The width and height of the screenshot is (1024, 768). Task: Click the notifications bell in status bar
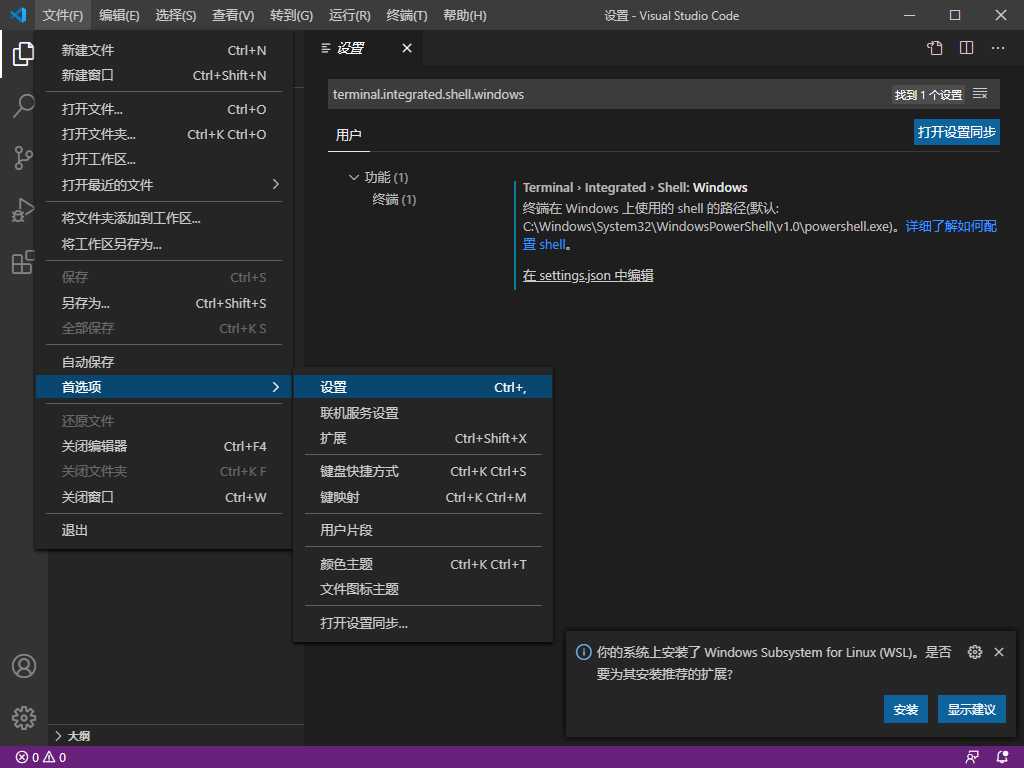1002,758
